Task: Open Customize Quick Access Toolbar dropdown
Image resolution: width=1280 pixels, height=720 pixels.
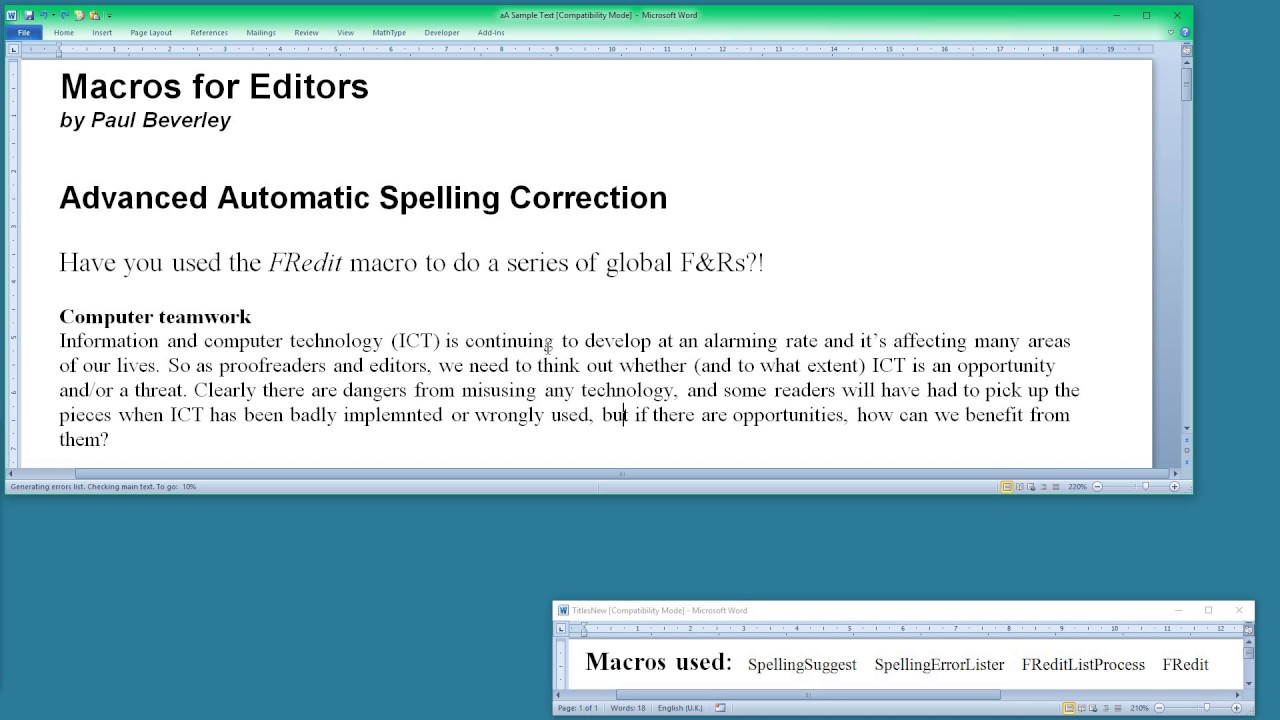Action: click(x=109, y=16)
